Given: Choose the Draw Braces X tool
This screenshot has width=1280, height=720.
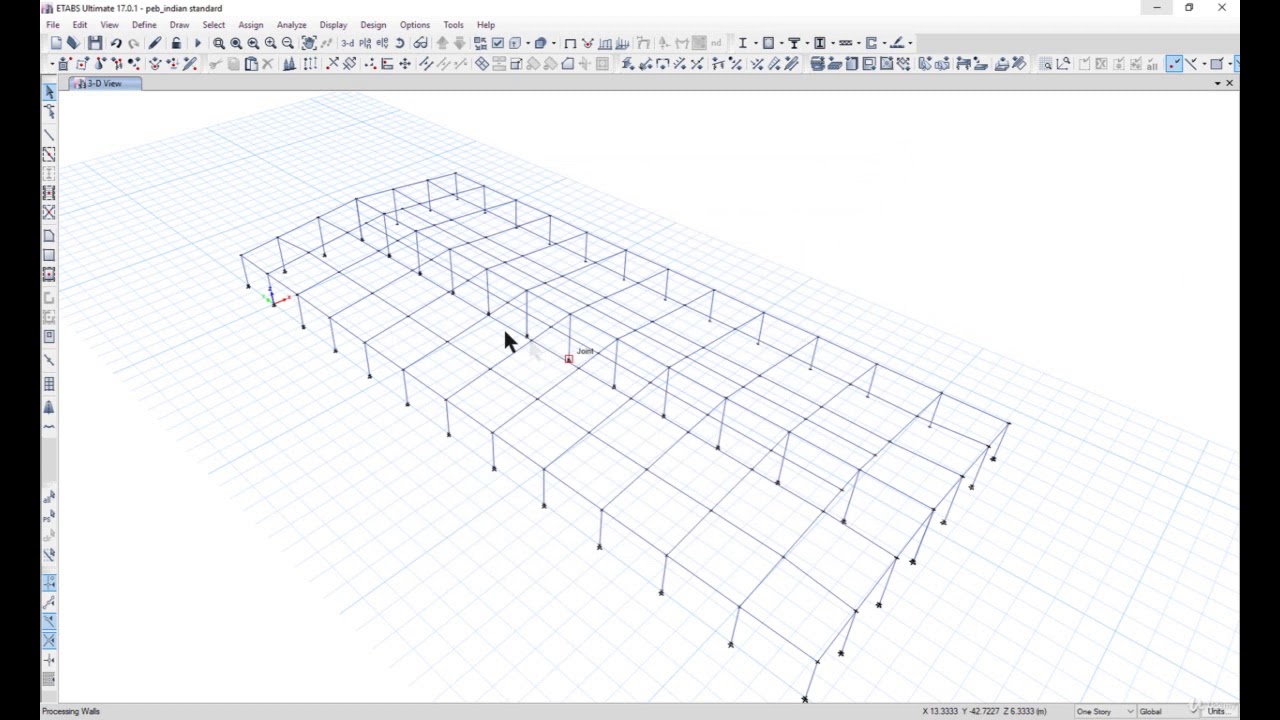Looking at the screenshot, I should click(49, 212).
